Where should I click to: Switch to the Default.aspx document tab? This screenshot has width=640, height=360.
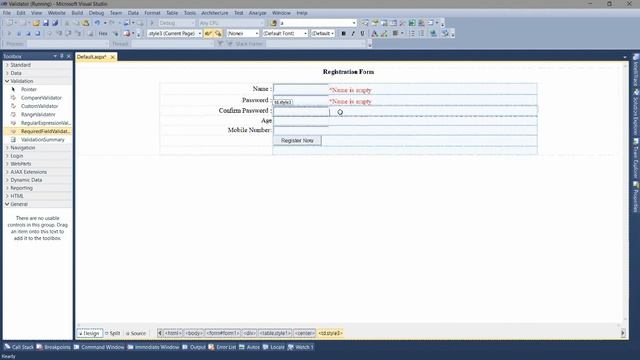pos(91,57)
